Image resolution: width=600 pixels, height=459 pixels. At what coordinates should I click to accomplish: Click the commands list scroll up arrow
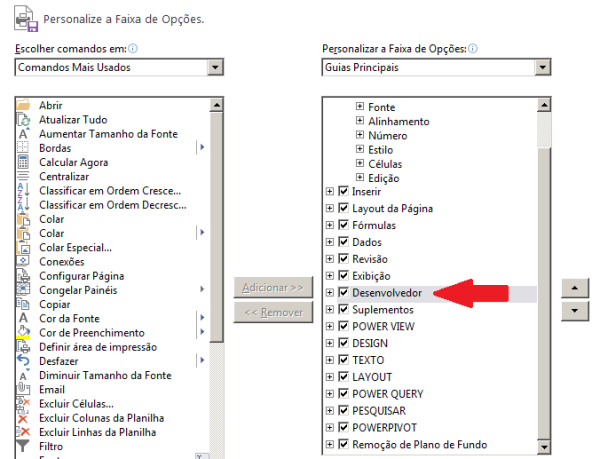[x=217, y=105]
